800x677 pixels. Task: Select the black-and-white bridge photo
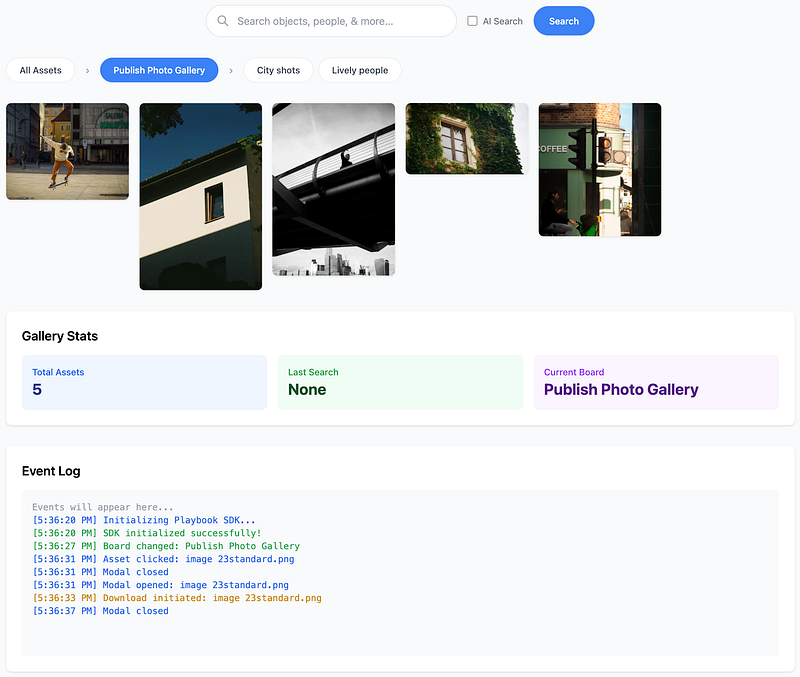(333, 189)
